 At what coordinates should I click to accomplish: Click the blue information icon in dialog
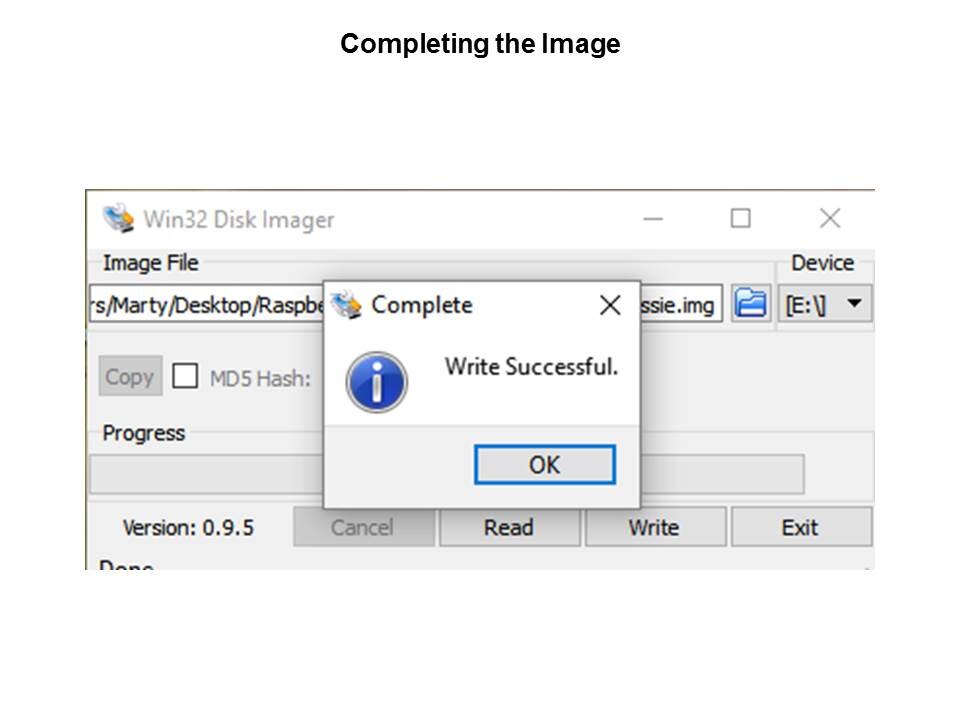click(x=376, y=382)
